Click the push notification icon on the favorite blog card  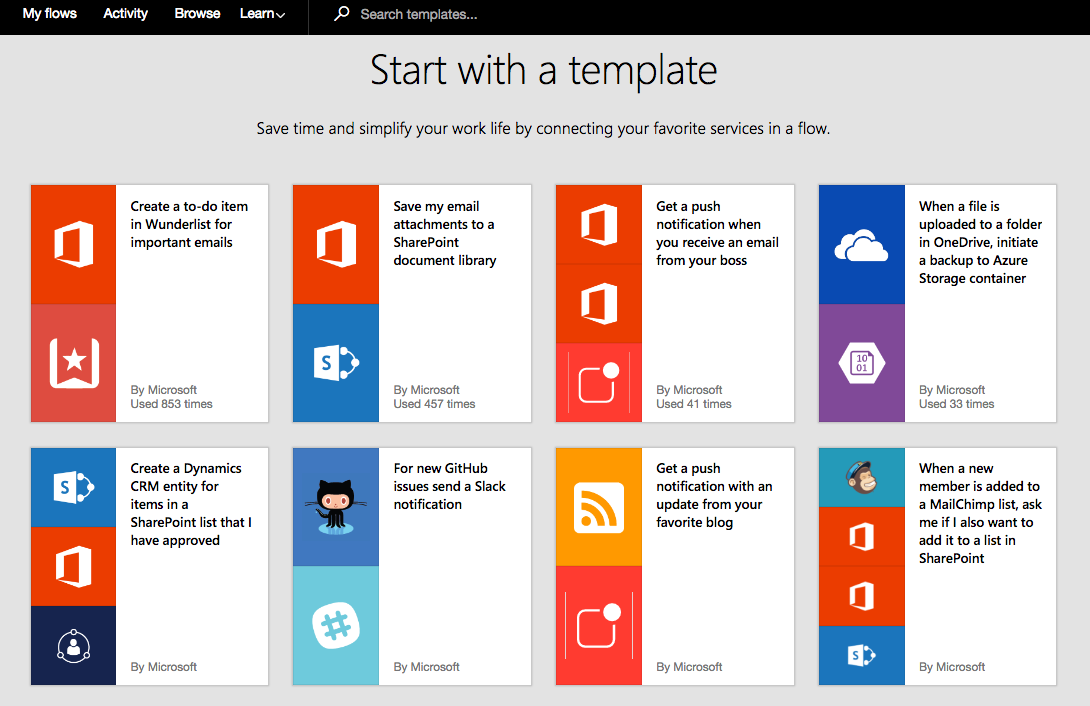599,625
